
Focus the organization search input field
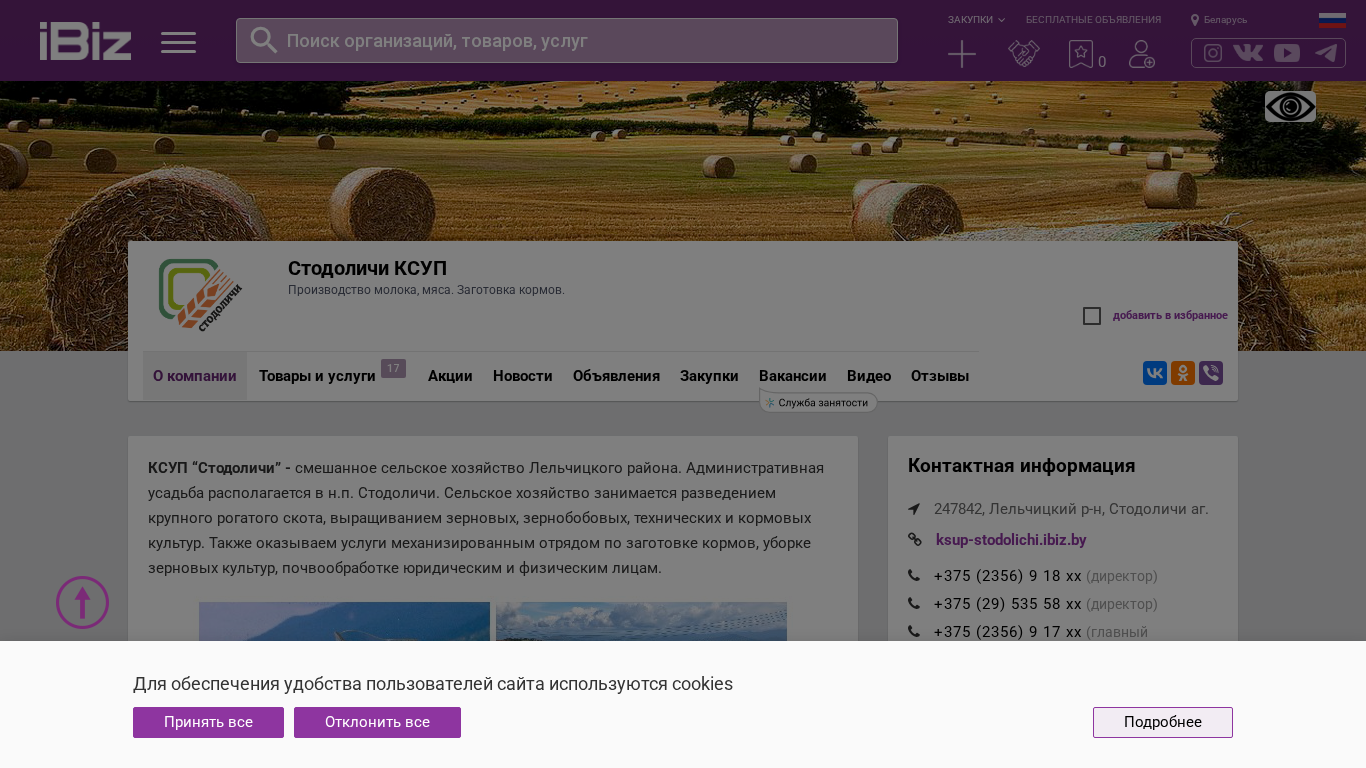pyautogui.click(x=580, y=41)
